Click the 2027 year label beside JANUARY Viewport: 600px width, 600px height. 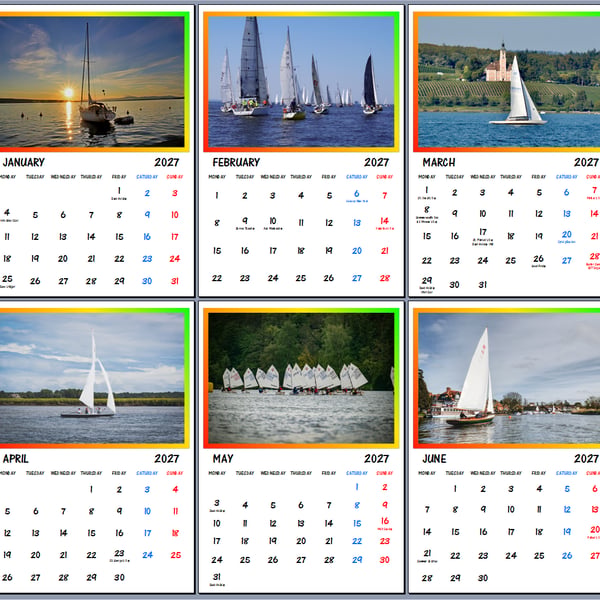pos(167,162)
